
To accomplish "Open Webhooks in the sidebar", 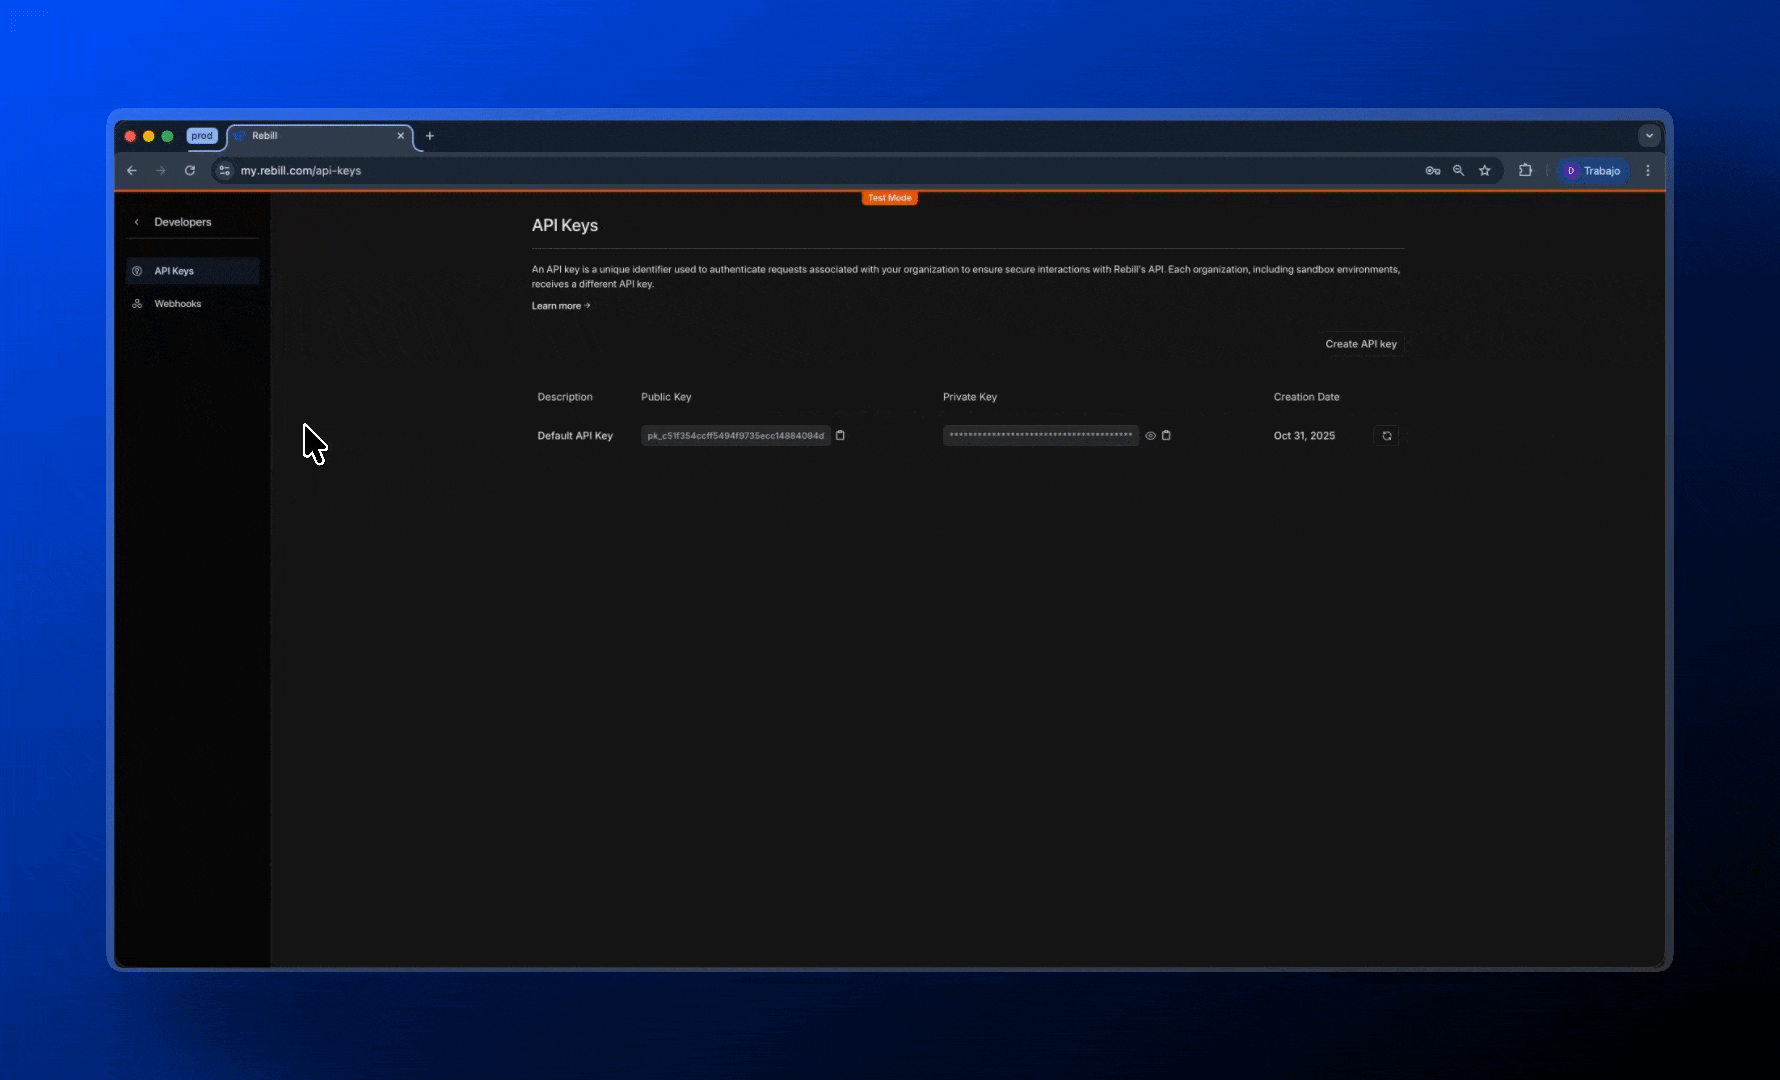I will [177, 304].
